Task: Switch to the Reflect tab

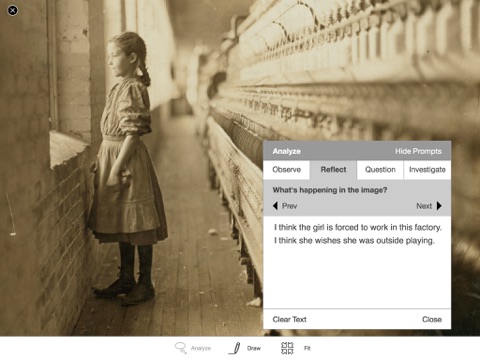Action: pos(333,170)
